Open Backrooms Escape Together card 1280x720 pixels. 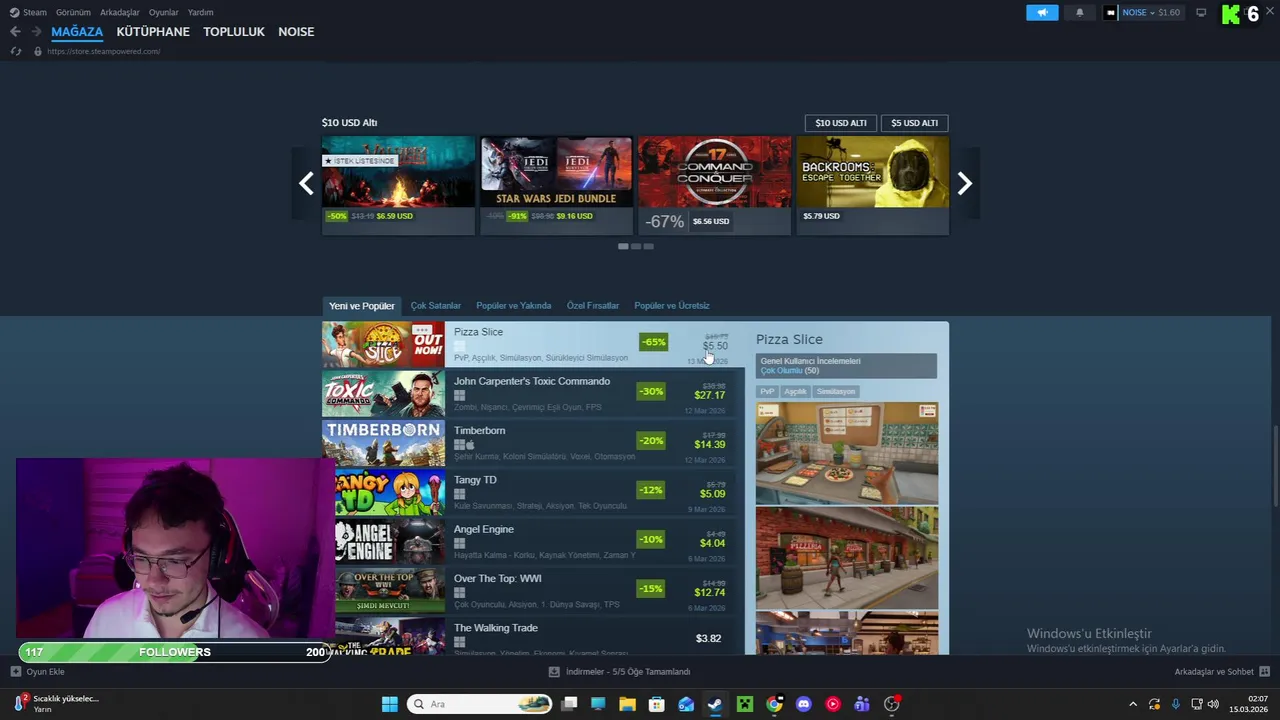pos(872,185)
